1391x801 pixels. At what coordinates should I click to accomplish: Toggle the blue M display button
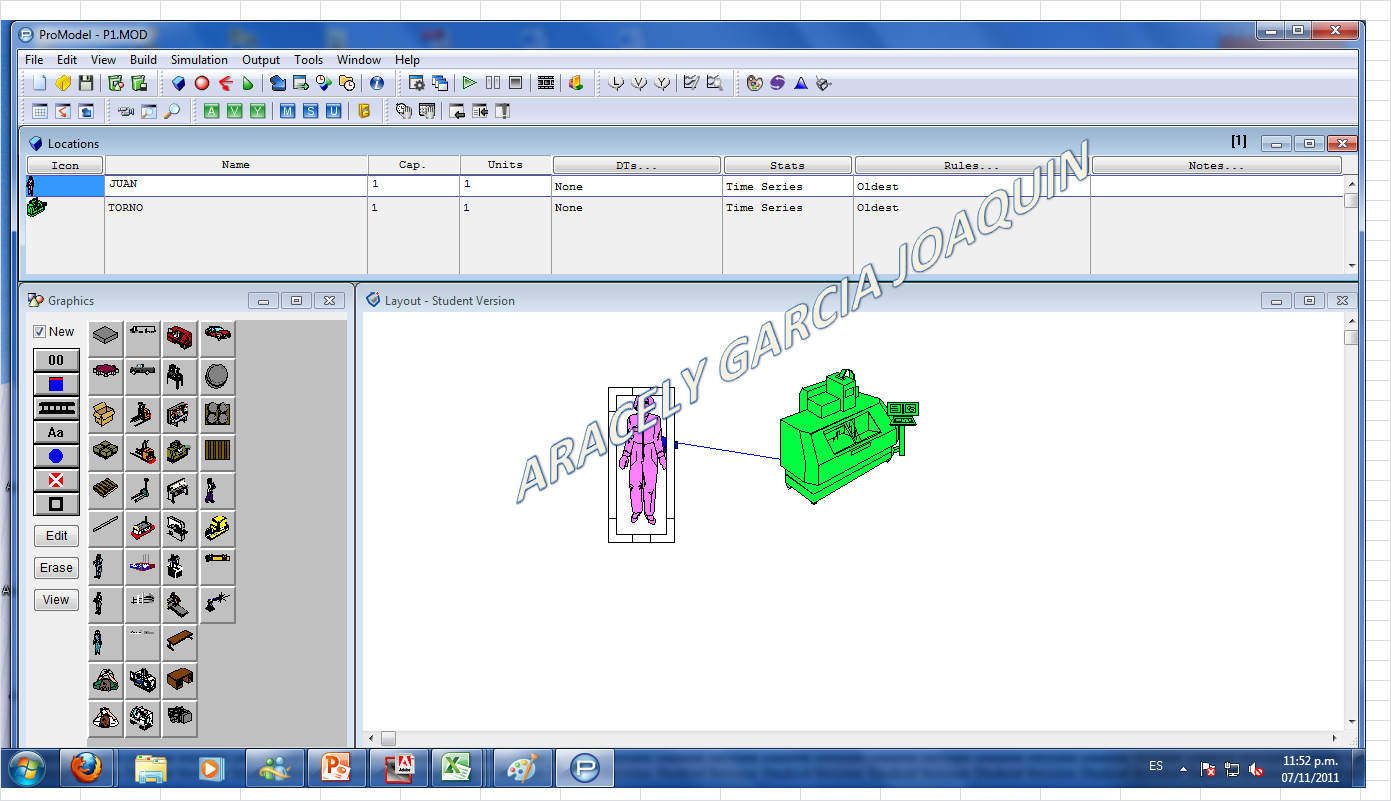pos(288,111)
